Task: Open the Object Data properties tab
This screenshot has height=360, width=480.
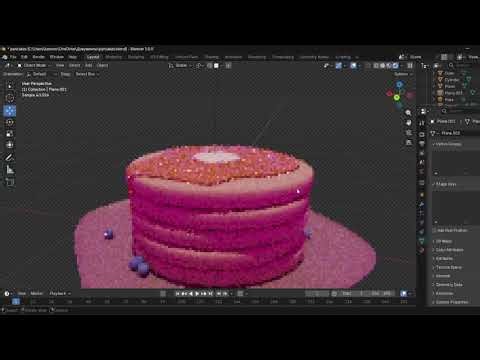Action: pyautogui.click(x=422, y=241)
